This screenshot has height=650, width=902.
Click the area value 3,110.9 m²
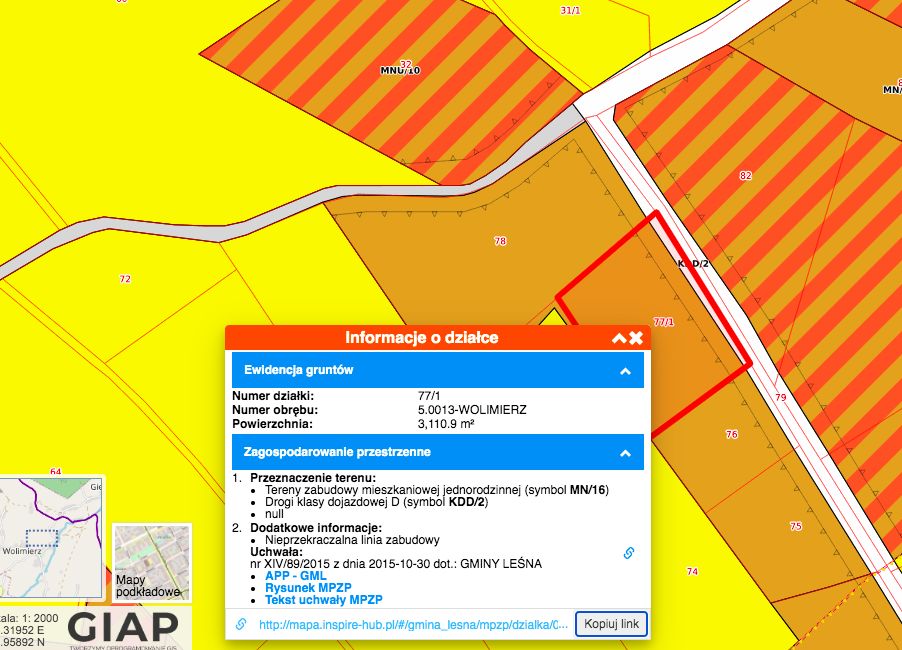446,424
